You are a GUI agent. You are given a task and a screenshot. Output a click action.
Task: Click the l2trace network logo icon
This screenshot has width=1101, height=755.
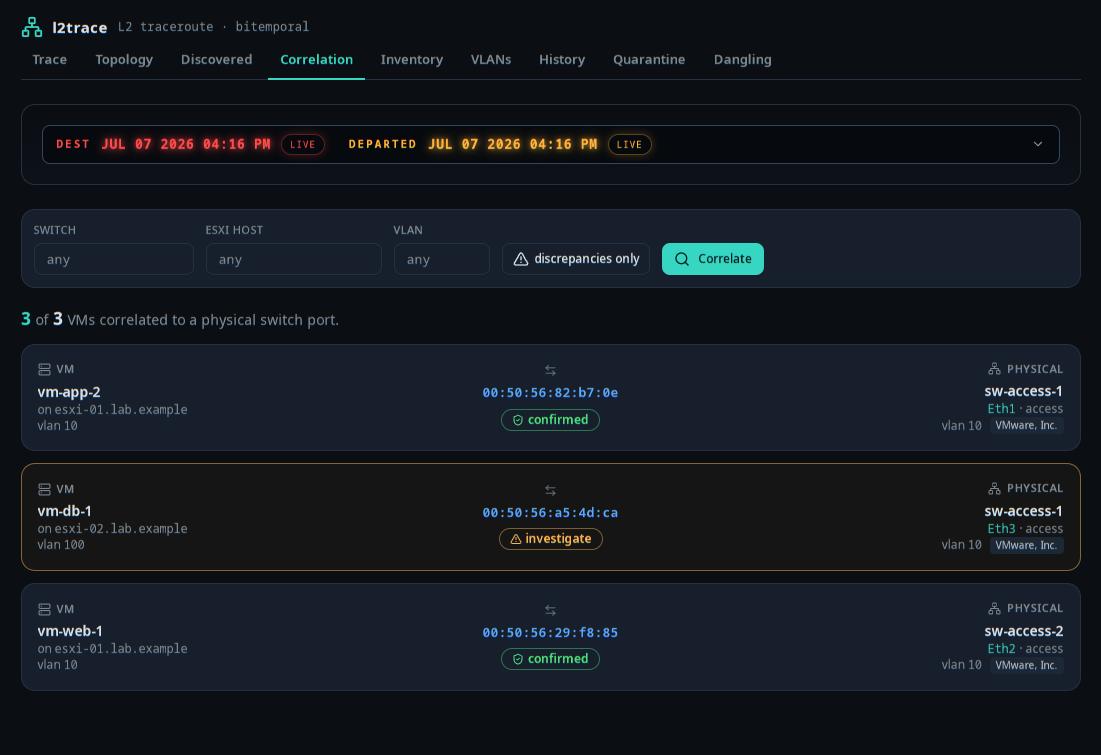[x=32, y=27]
